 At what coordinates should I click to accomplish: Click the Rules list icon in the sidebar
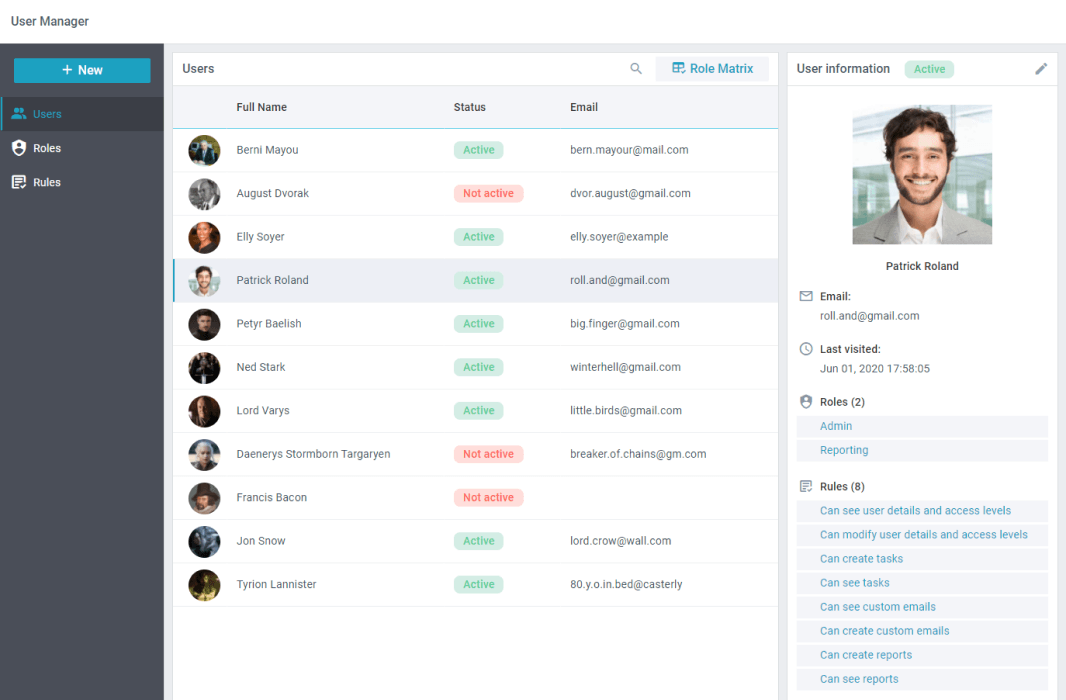(x=19, y=182)
